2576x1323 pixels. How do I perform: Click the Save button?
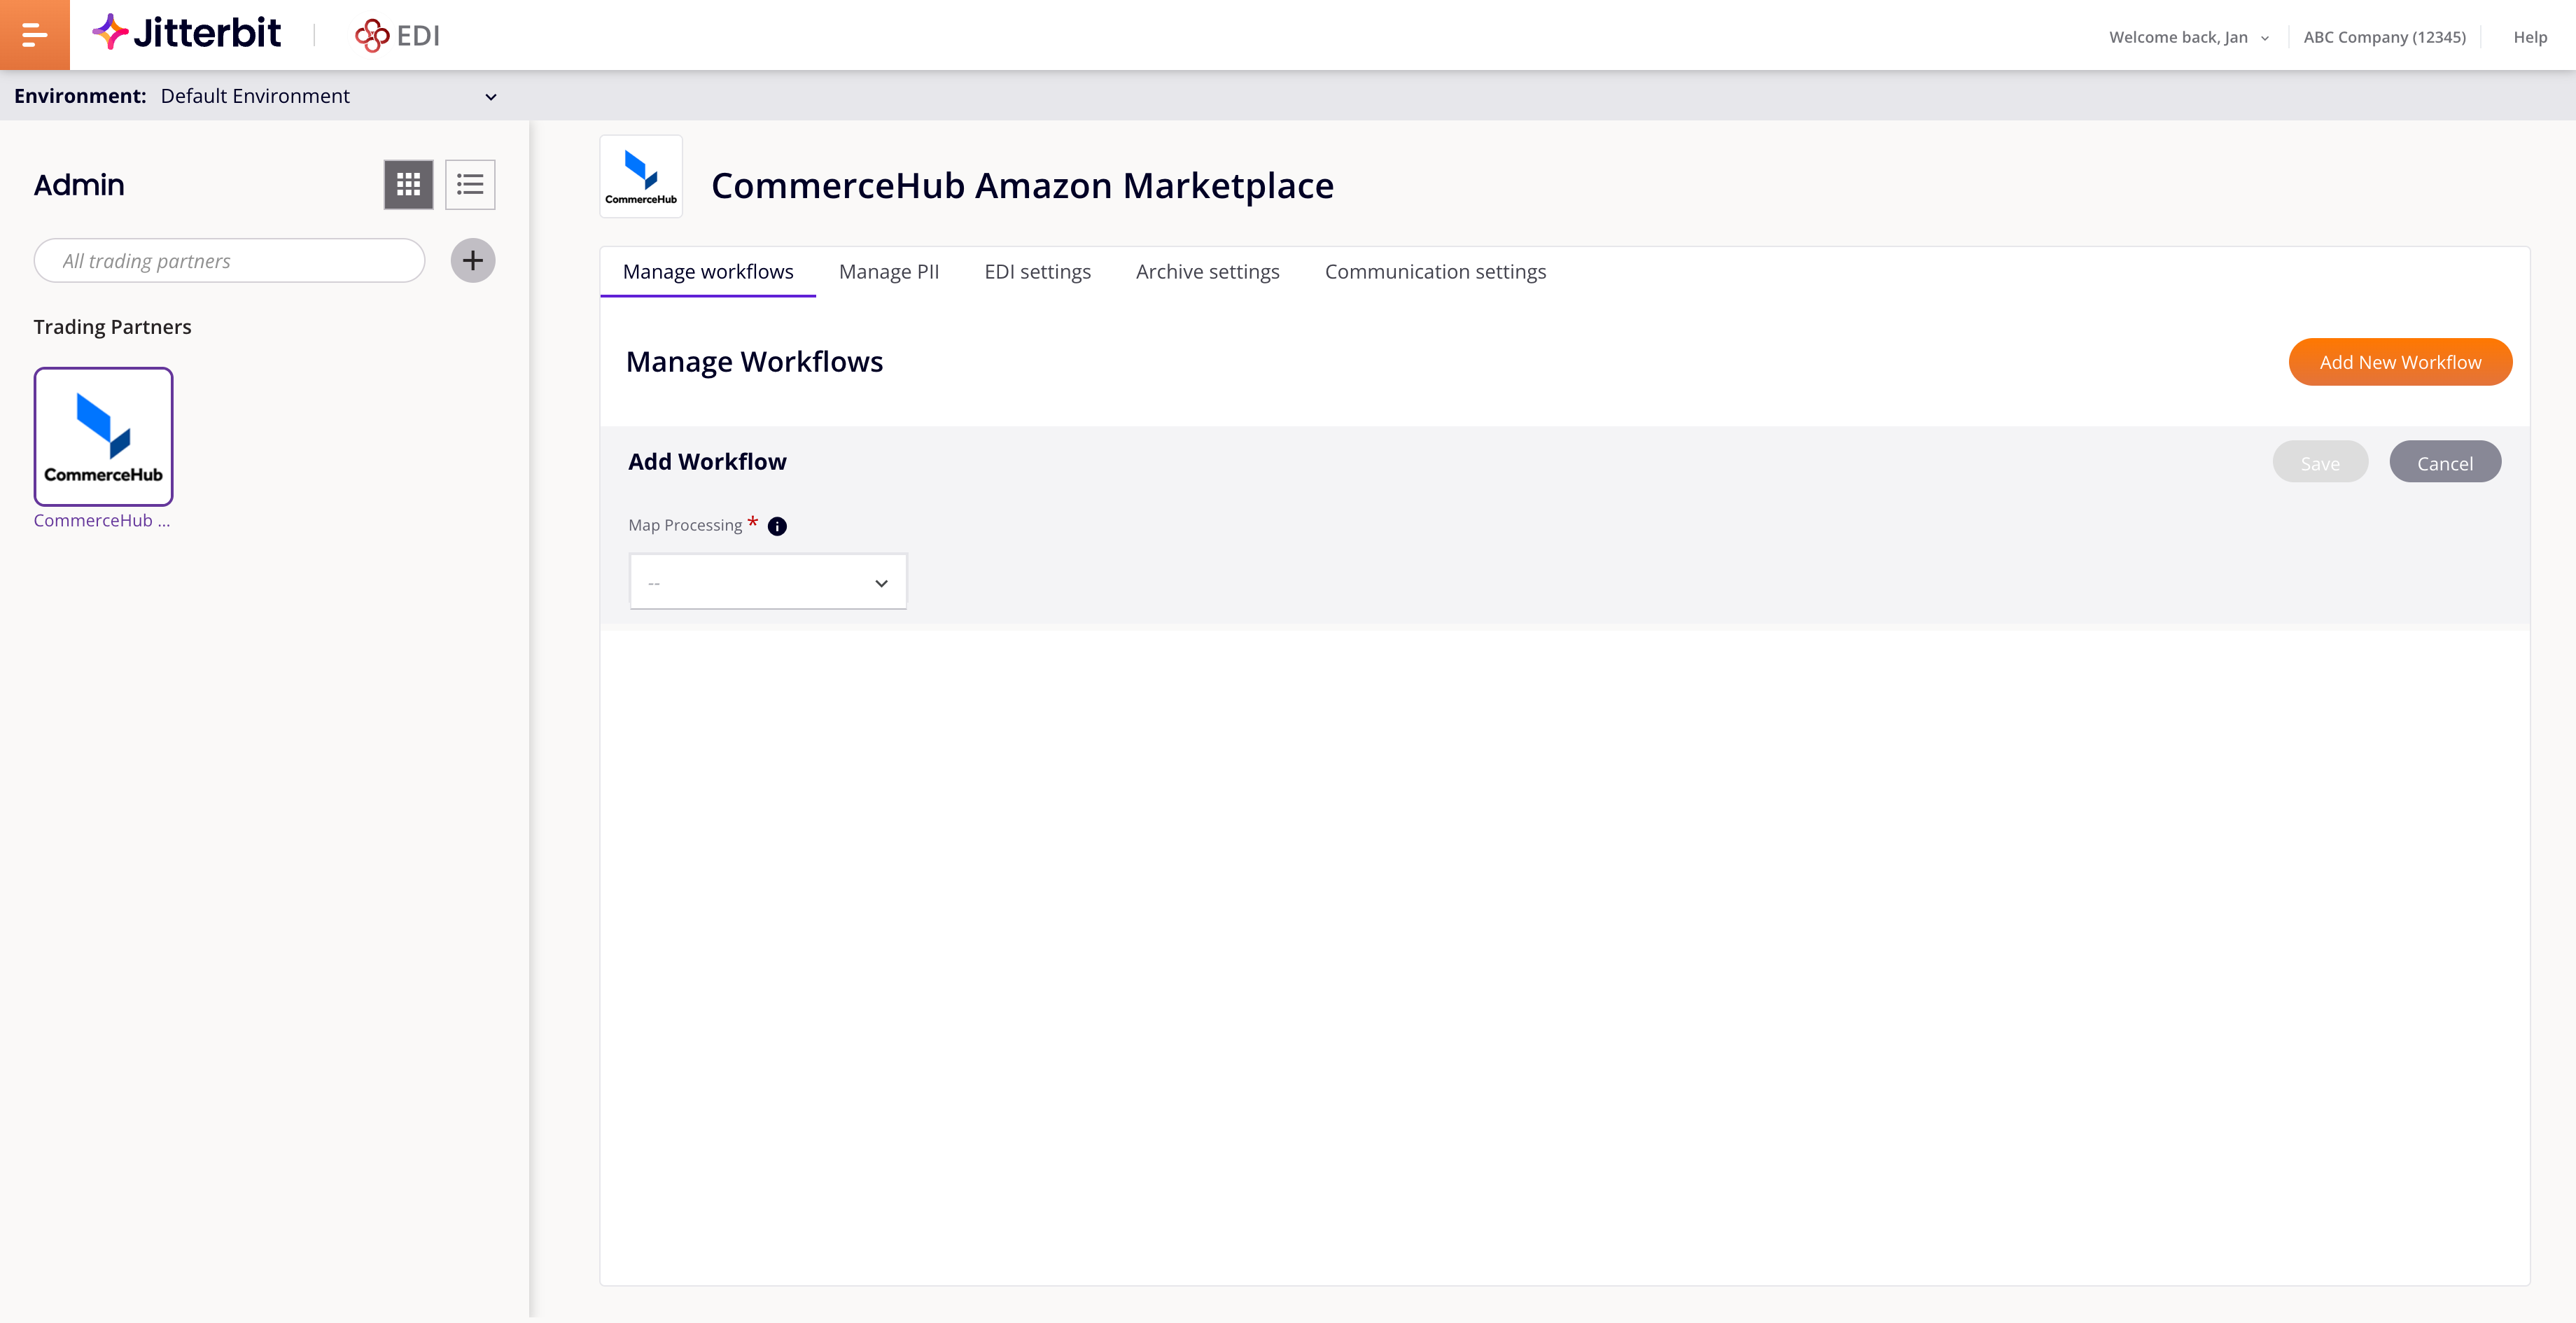(2320, 462)
